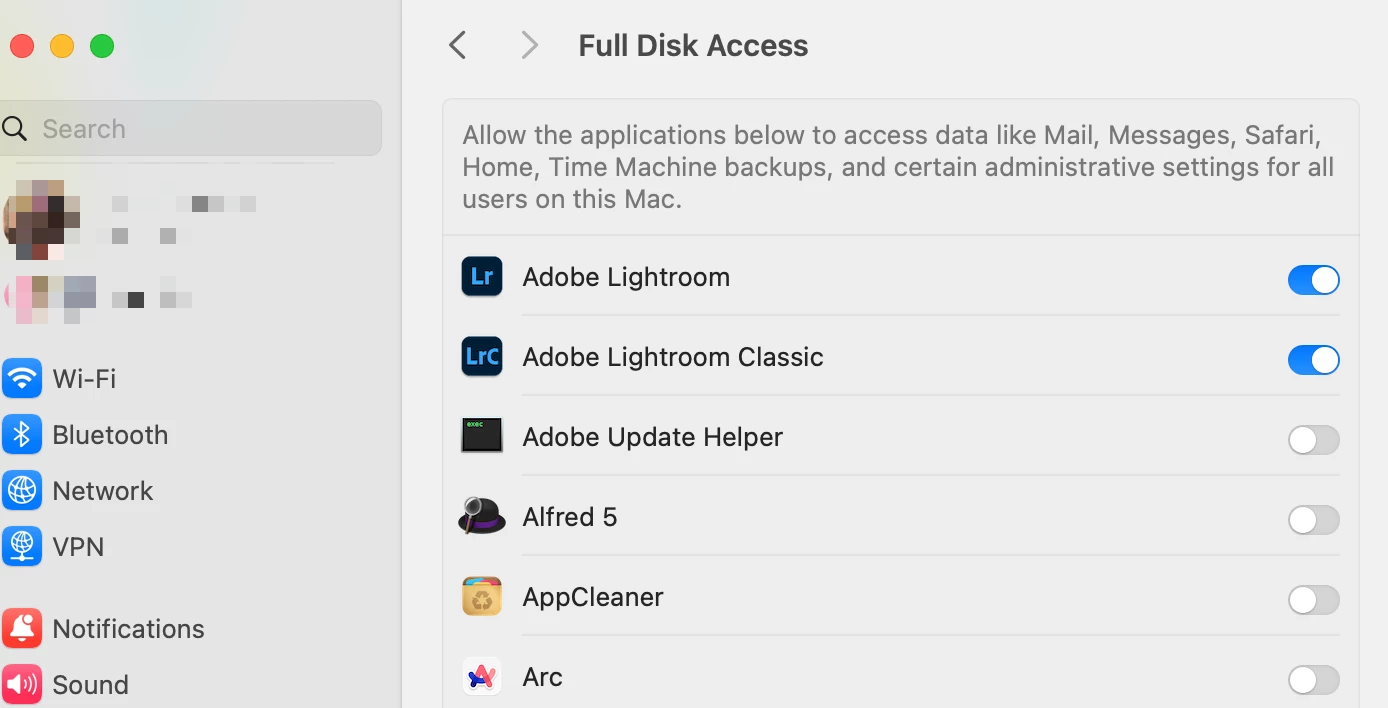Click the Alfred 5 hat icon

coord(481,516)
